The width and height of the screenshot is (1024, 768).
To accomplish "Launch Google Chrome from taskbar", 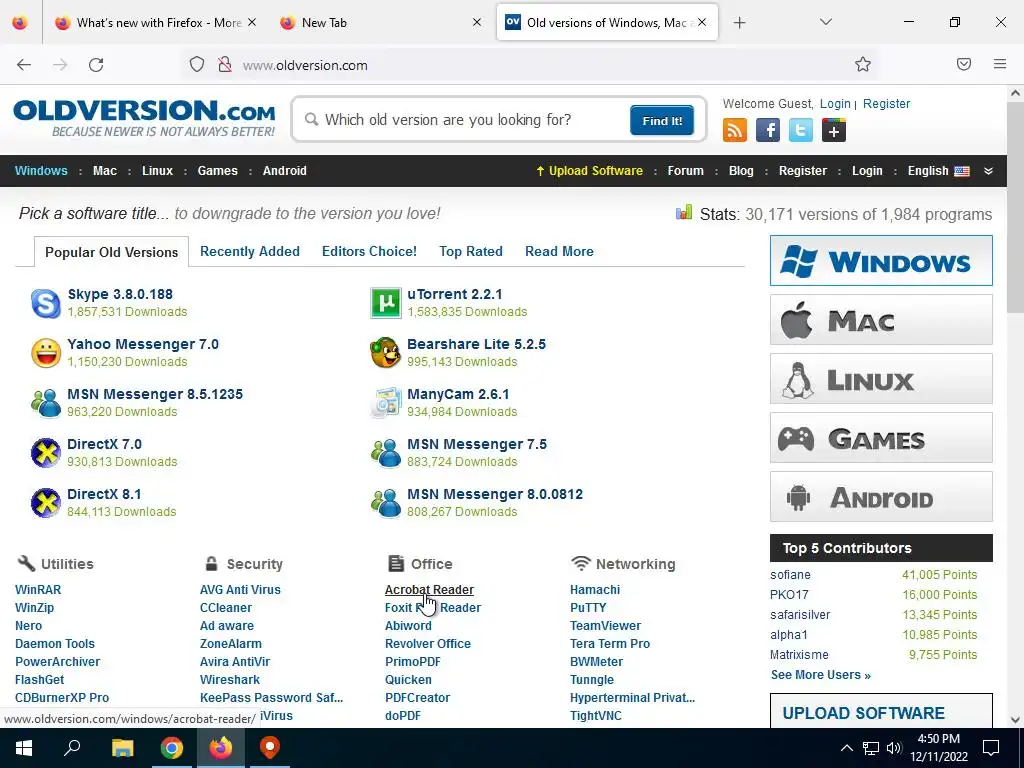I will 172,748.
